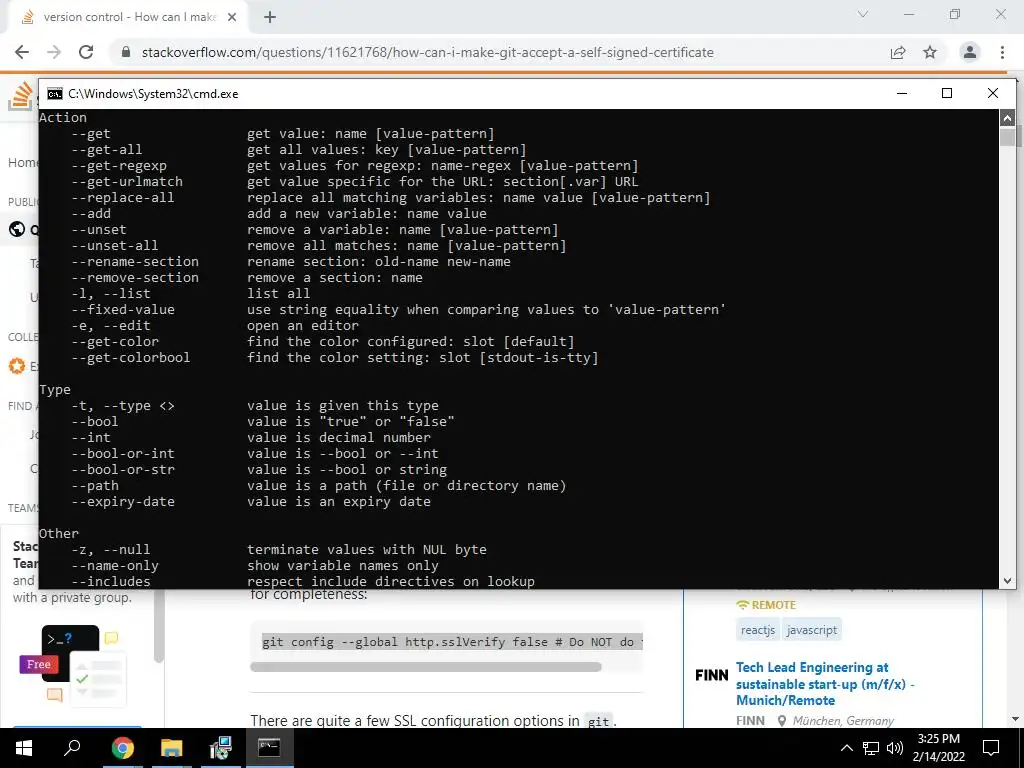Viewport: 1024px width, 768px height.
Task: Bookmark this page with the star icon
Action: (930, 52)
